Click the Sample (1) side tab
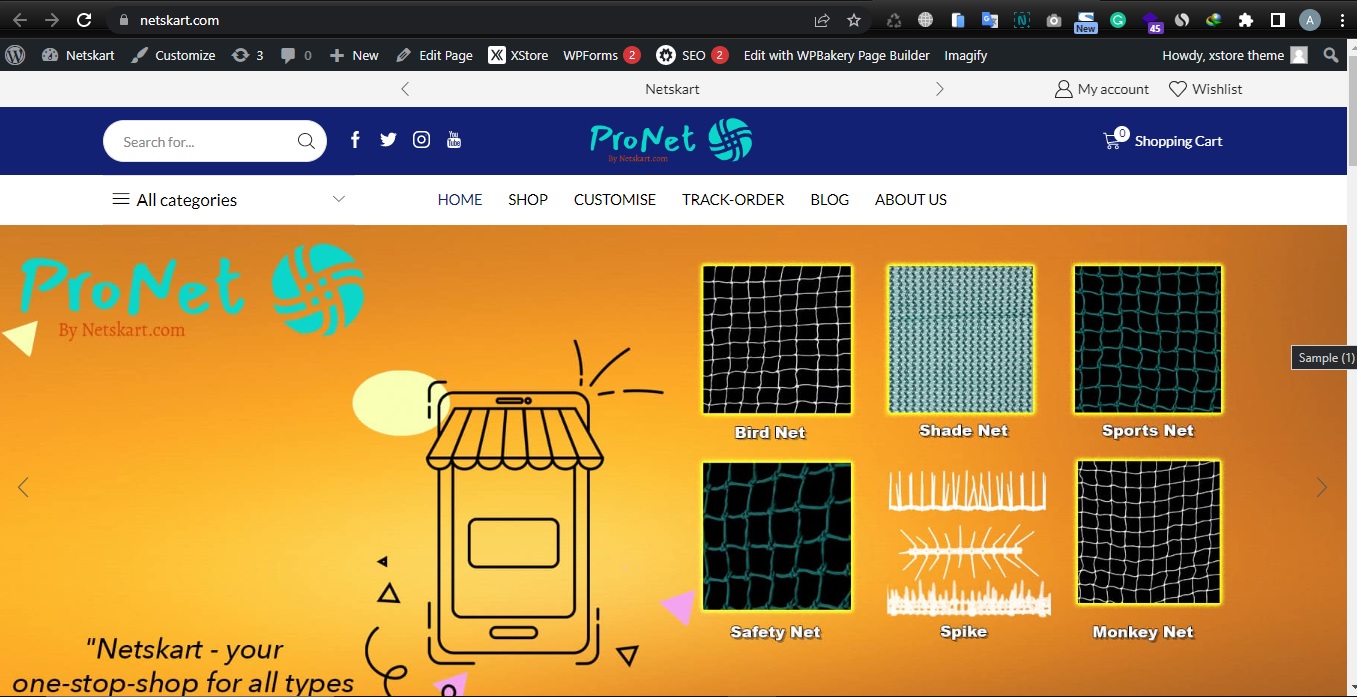Image resolution: width=1357 pixels, height=697 pixels. click(x=1324, y=357)
